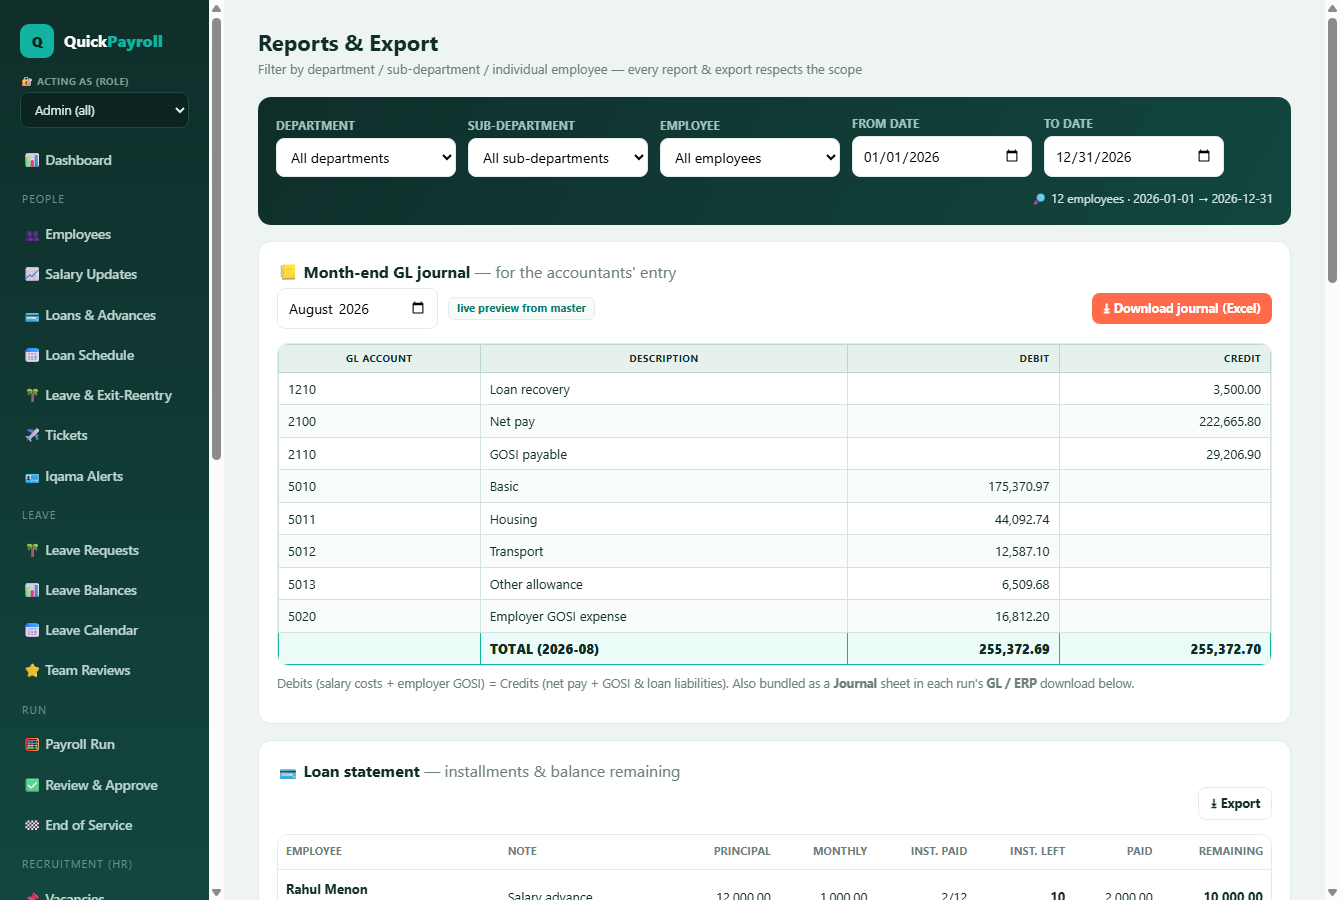
Task: Open the From Date calendar picker icon
Action: pyautogui.click(x=1012, y=156)
